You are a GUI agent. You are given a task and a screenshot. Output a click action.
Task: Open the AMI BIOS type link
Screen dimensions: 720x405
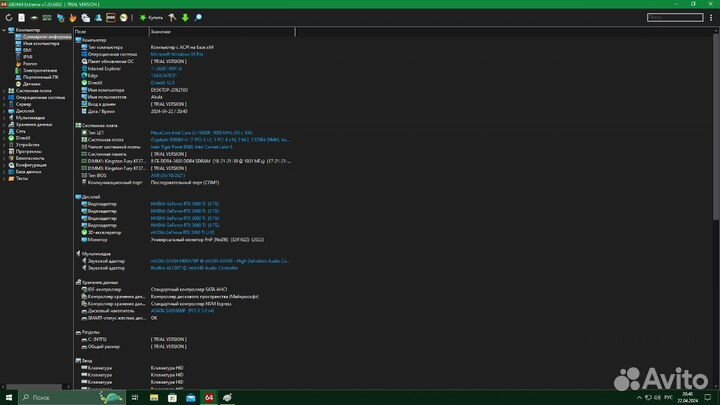(x=168, y=175)
